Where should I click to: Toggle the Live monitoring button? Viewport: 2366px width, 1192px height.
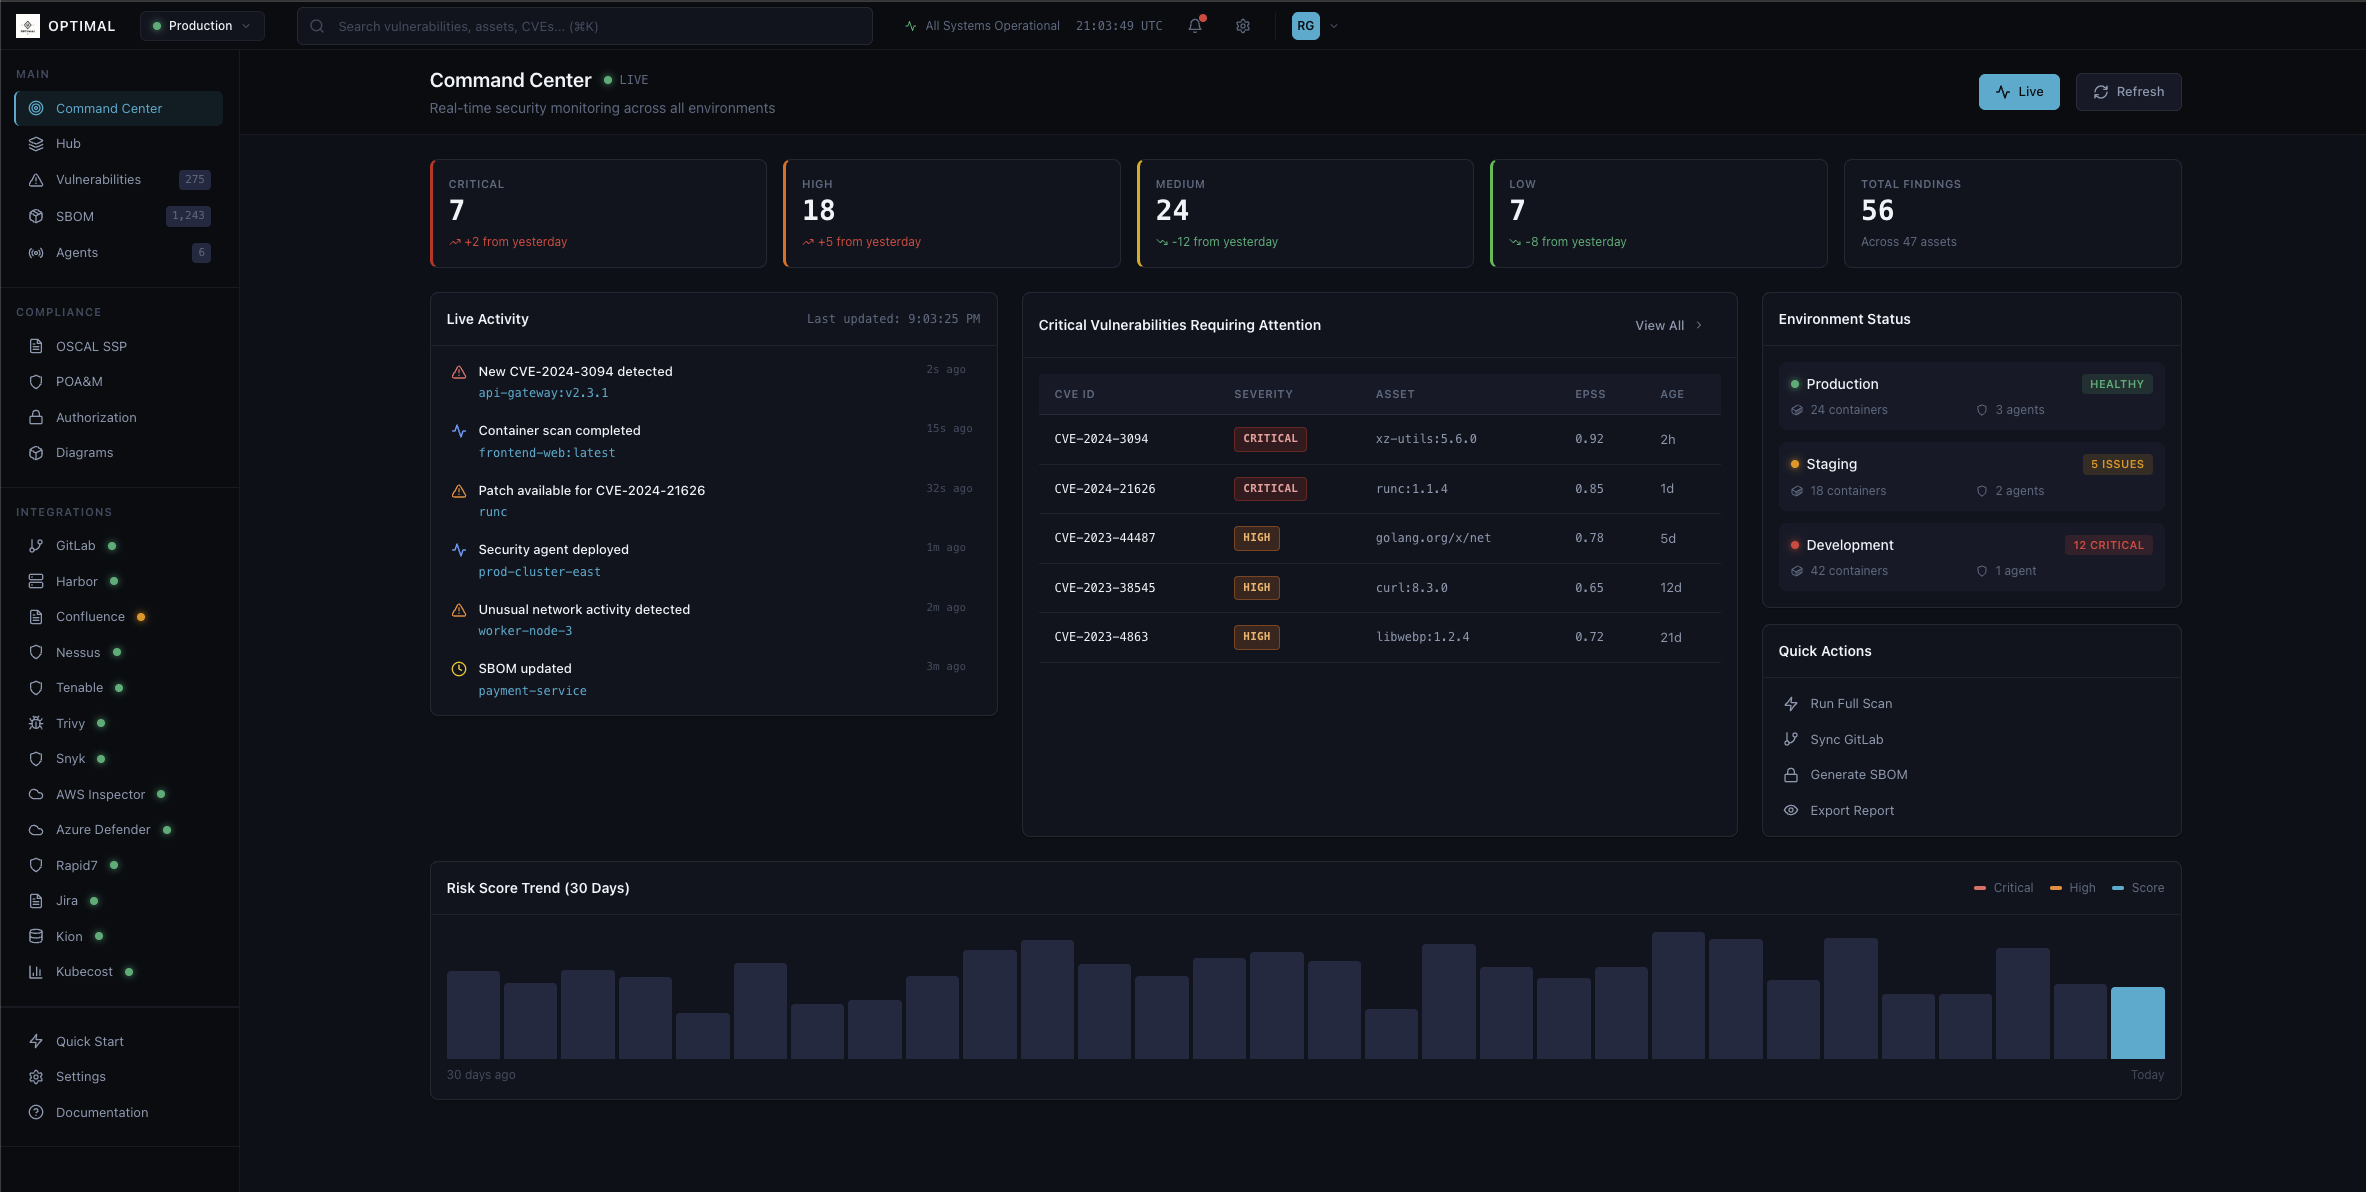click(x=2019, y=91)
